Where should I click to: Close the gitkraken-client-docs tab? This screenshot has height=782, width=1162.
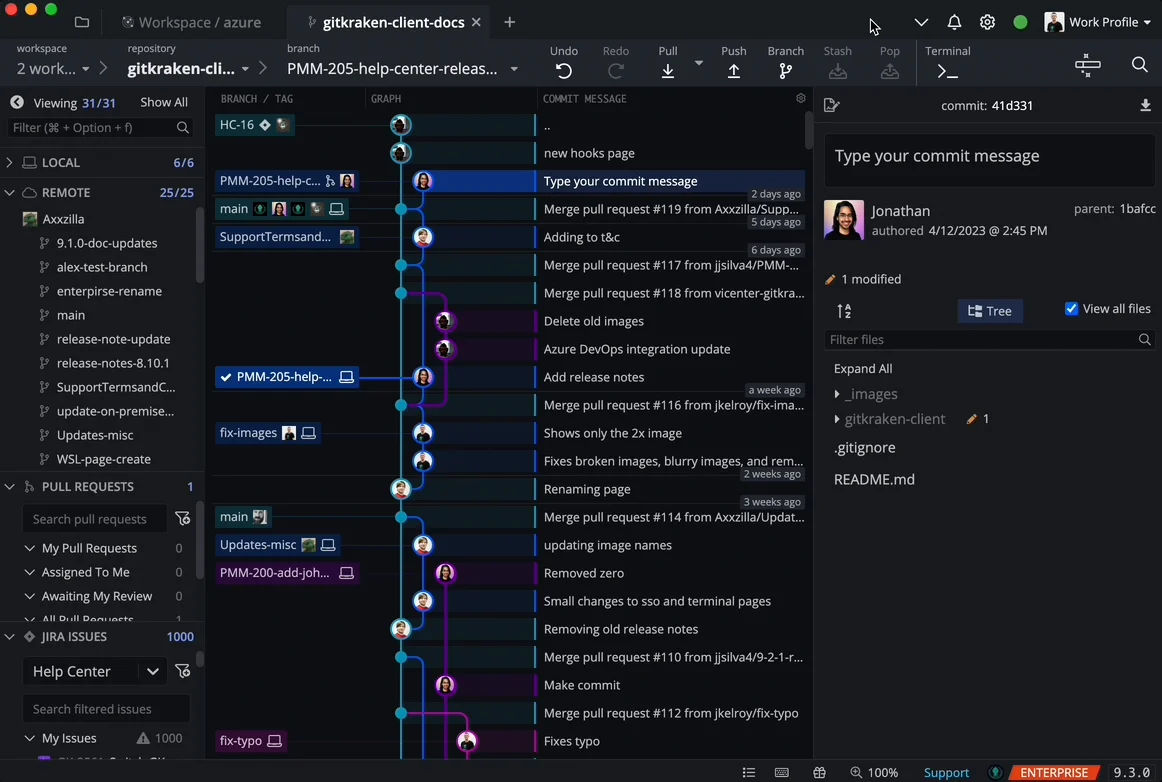tap(476, 22)
